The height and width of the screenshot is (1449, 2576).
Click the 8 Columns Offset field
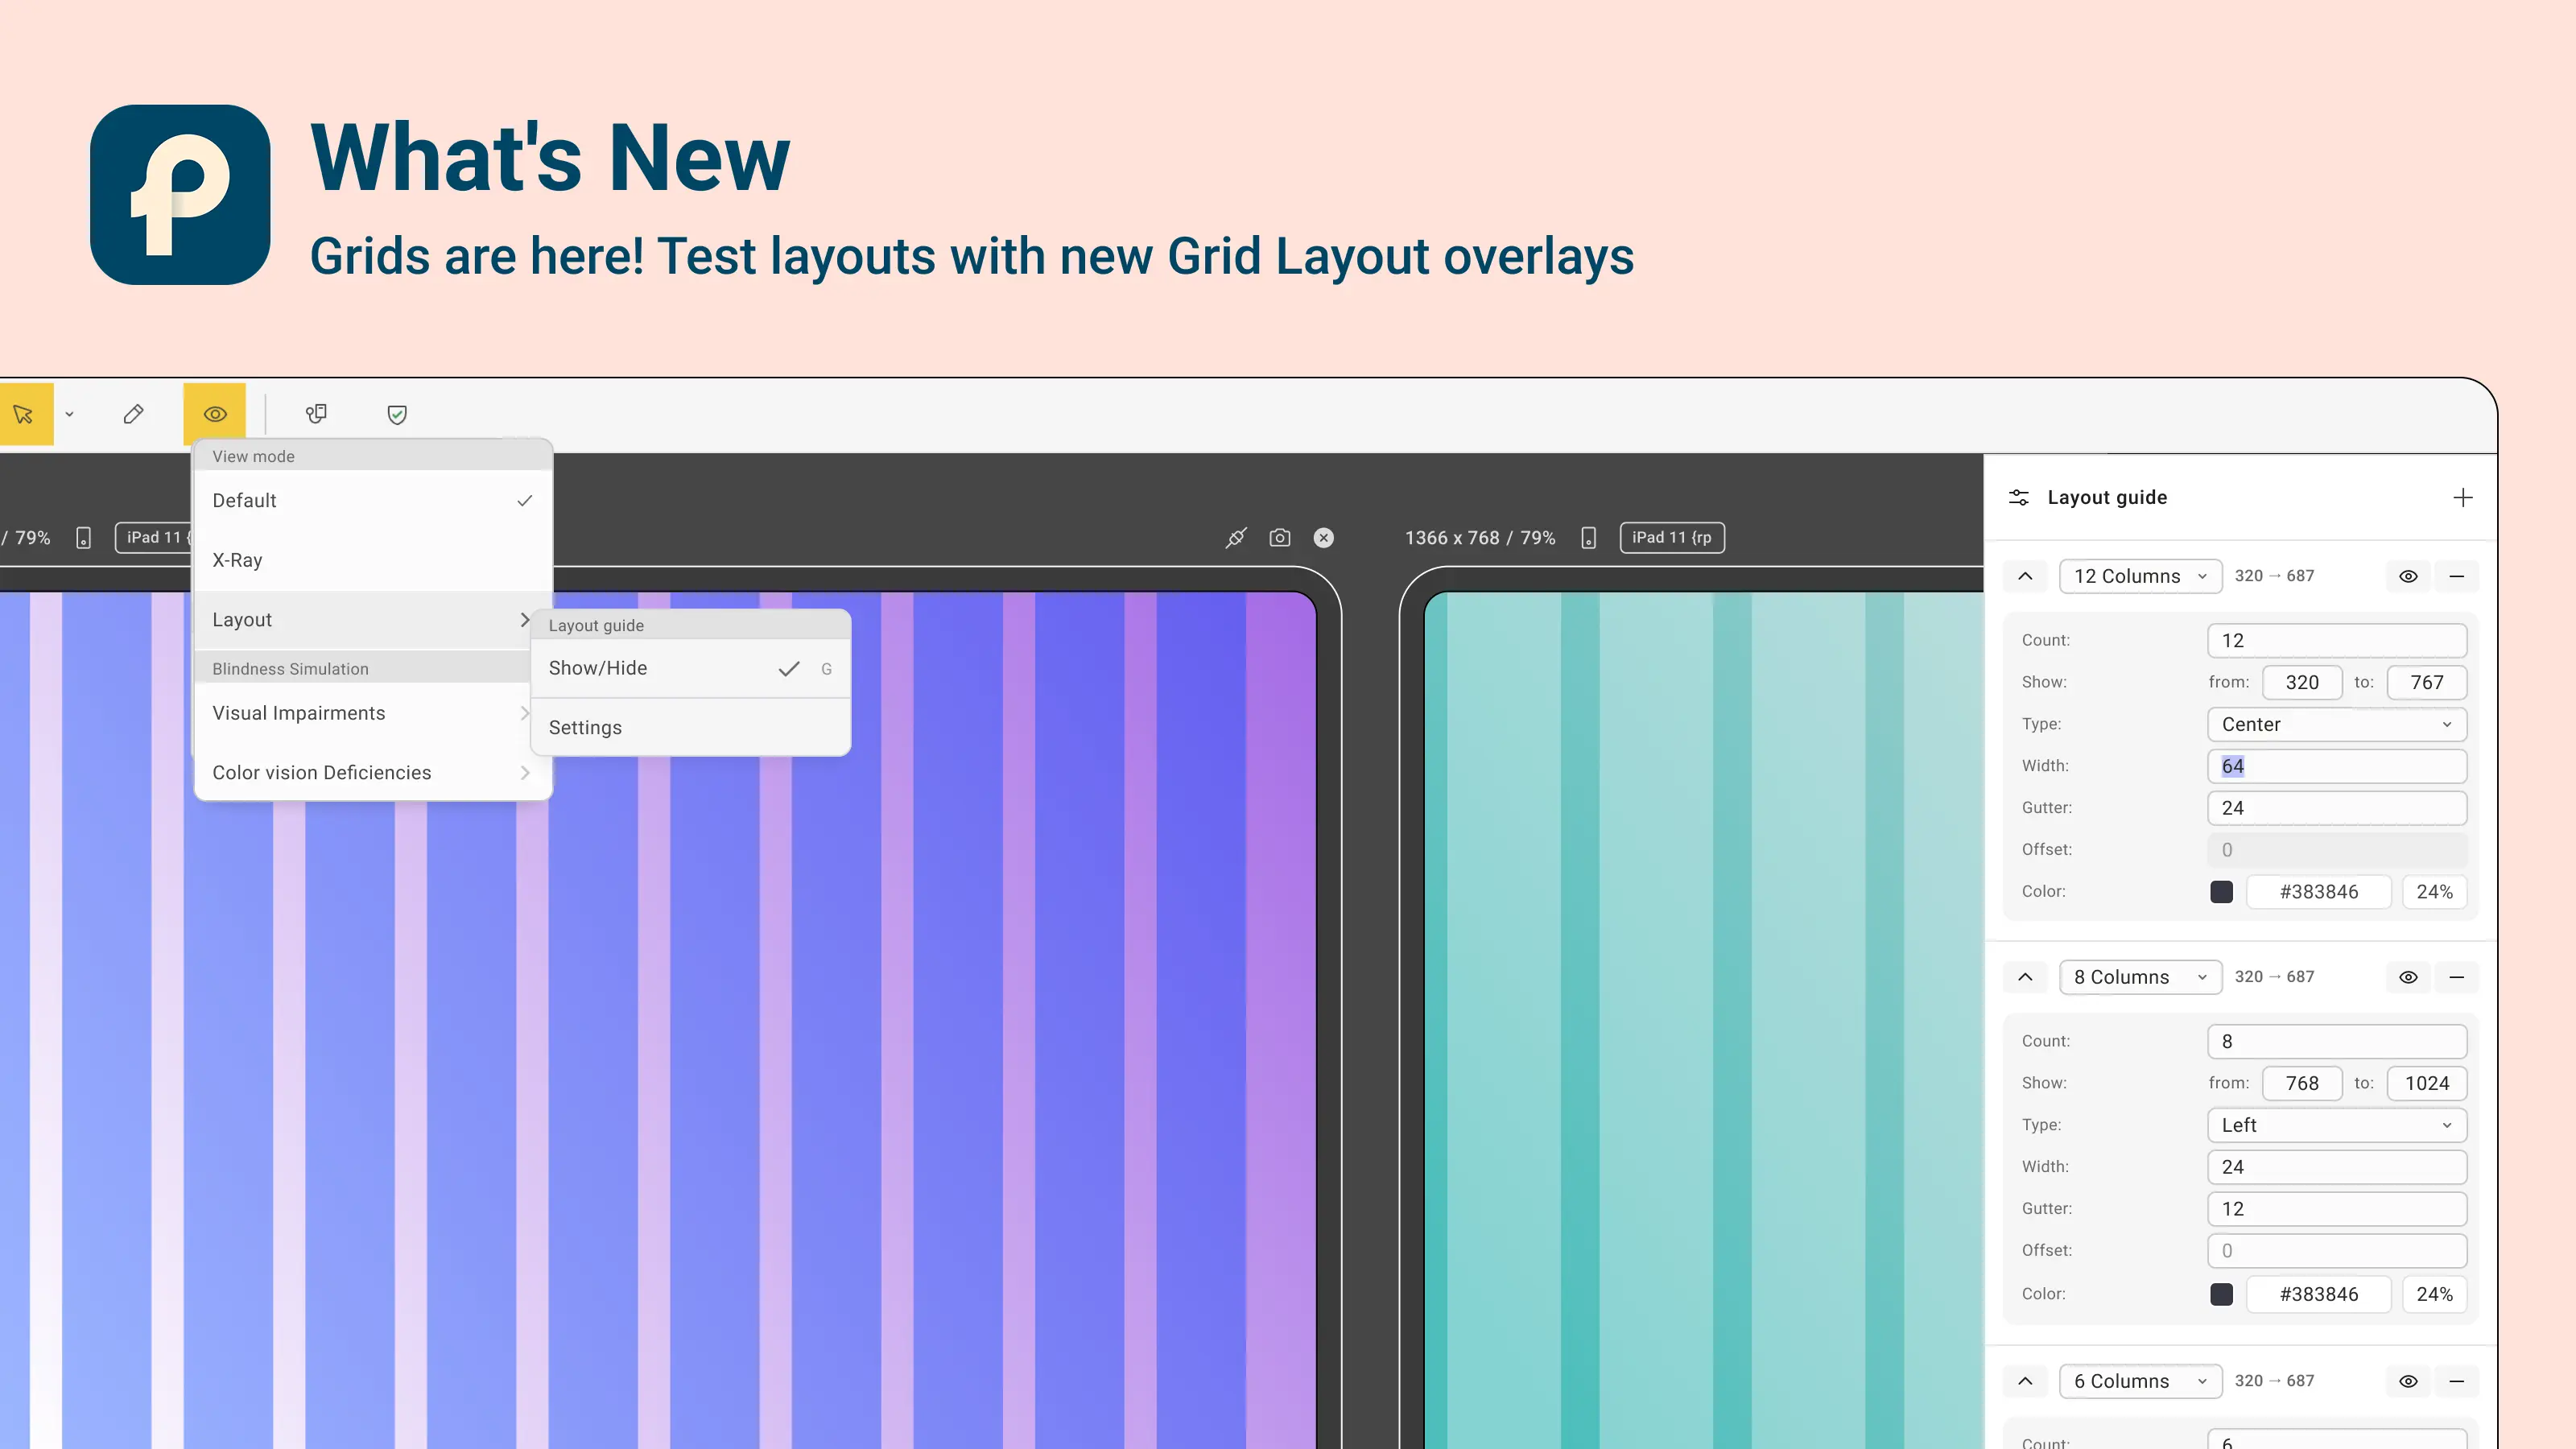(2337, 1251)
